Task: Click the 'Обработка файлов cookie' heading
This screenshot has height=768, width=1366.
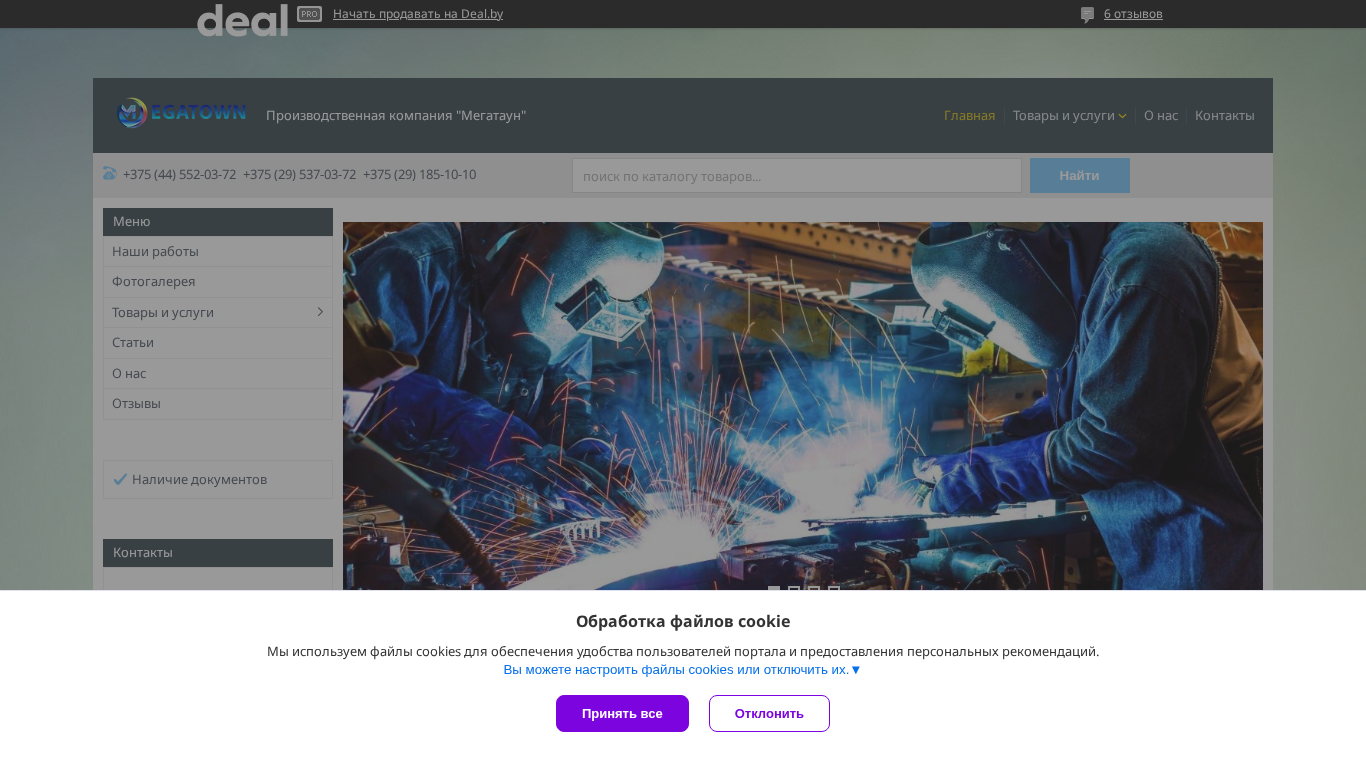Action: tap(683, 621)
